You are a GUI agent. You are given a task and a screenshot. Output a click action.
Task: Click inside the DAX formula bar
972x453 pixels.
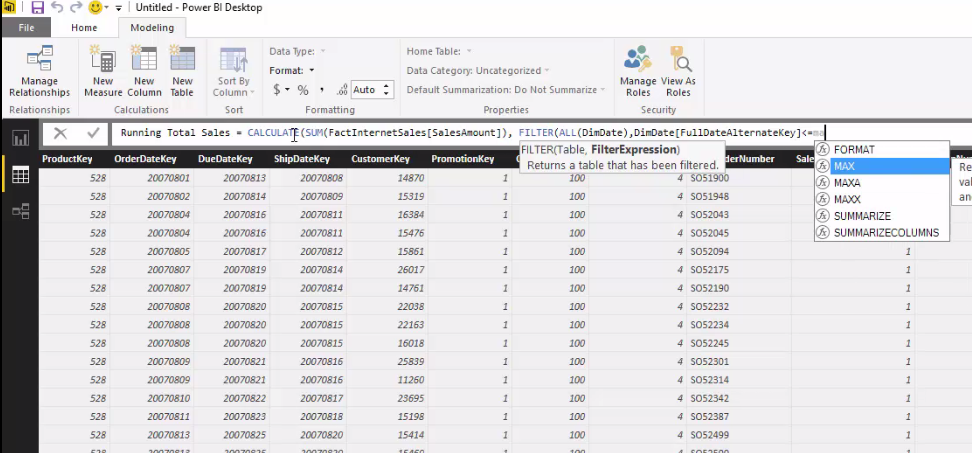coord(539,133)
